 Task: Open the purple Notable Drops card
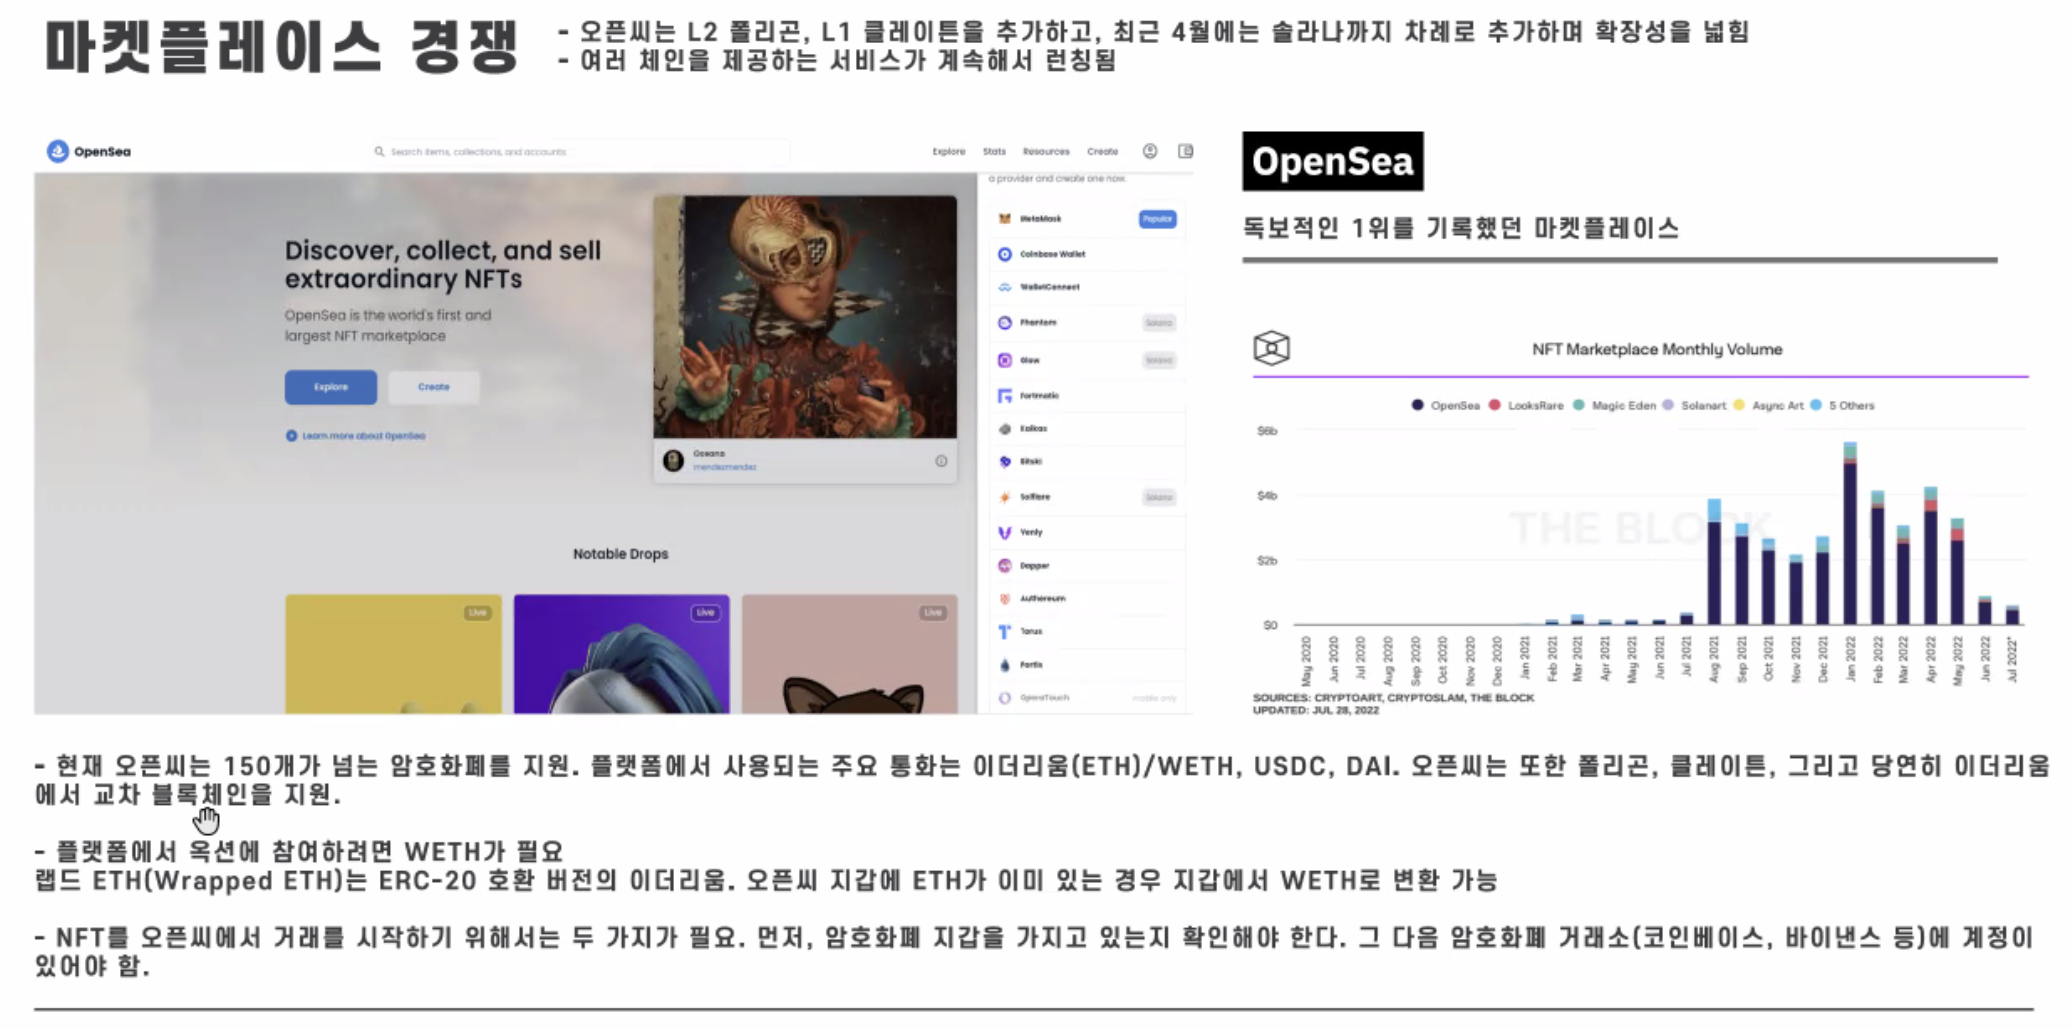[x=622, y=654]
